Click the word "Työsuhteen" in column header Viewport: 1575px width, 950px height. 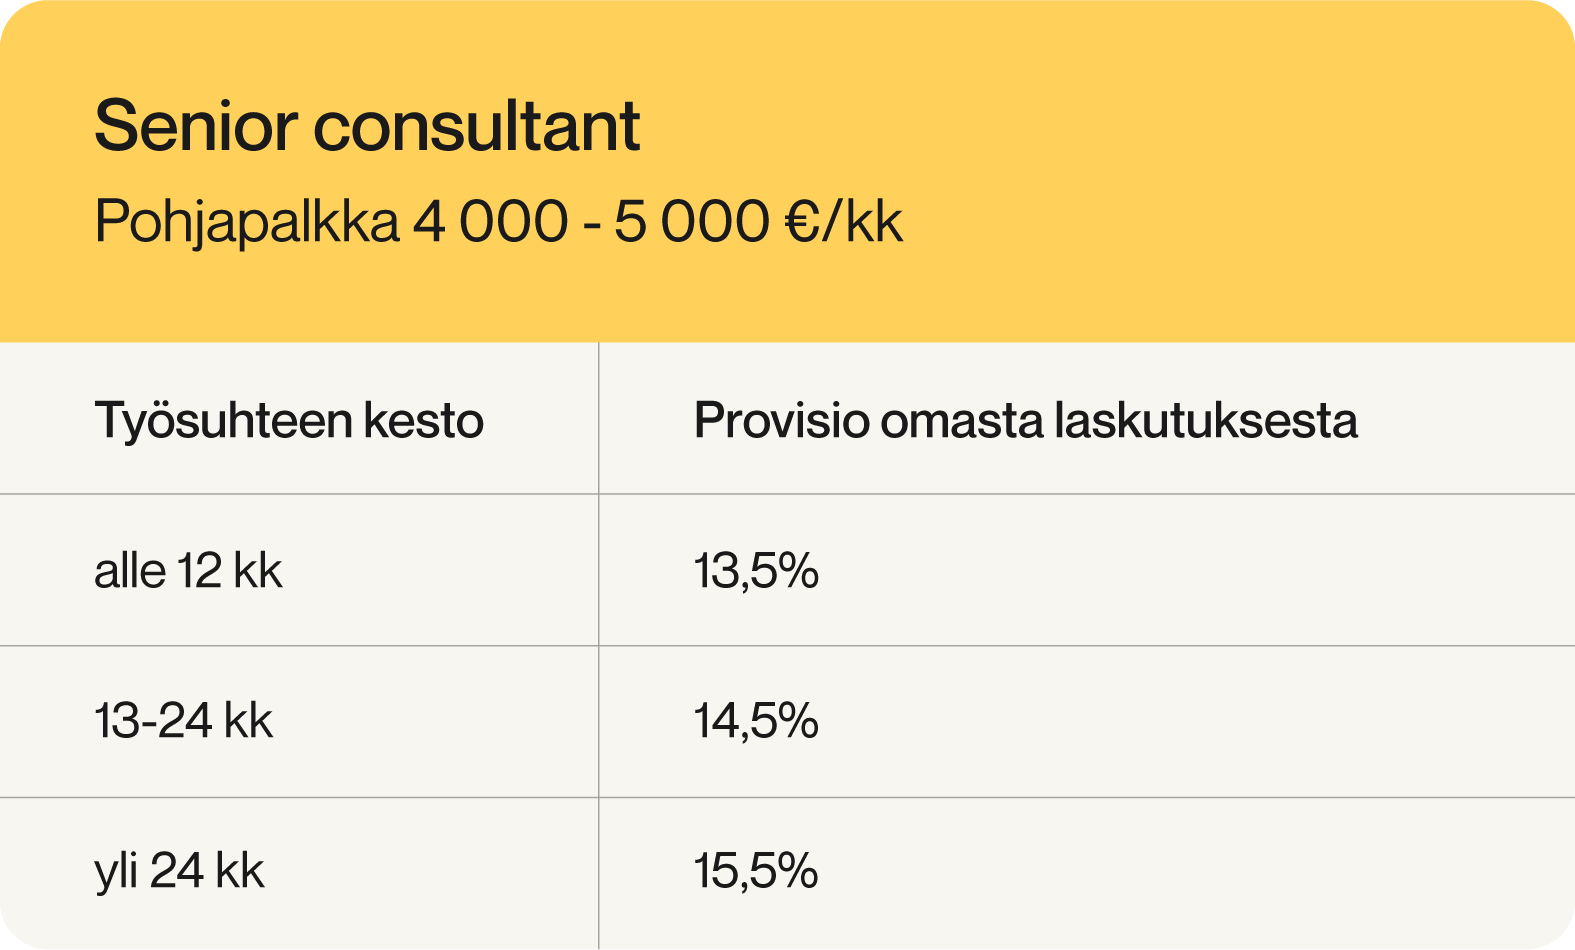221,421
